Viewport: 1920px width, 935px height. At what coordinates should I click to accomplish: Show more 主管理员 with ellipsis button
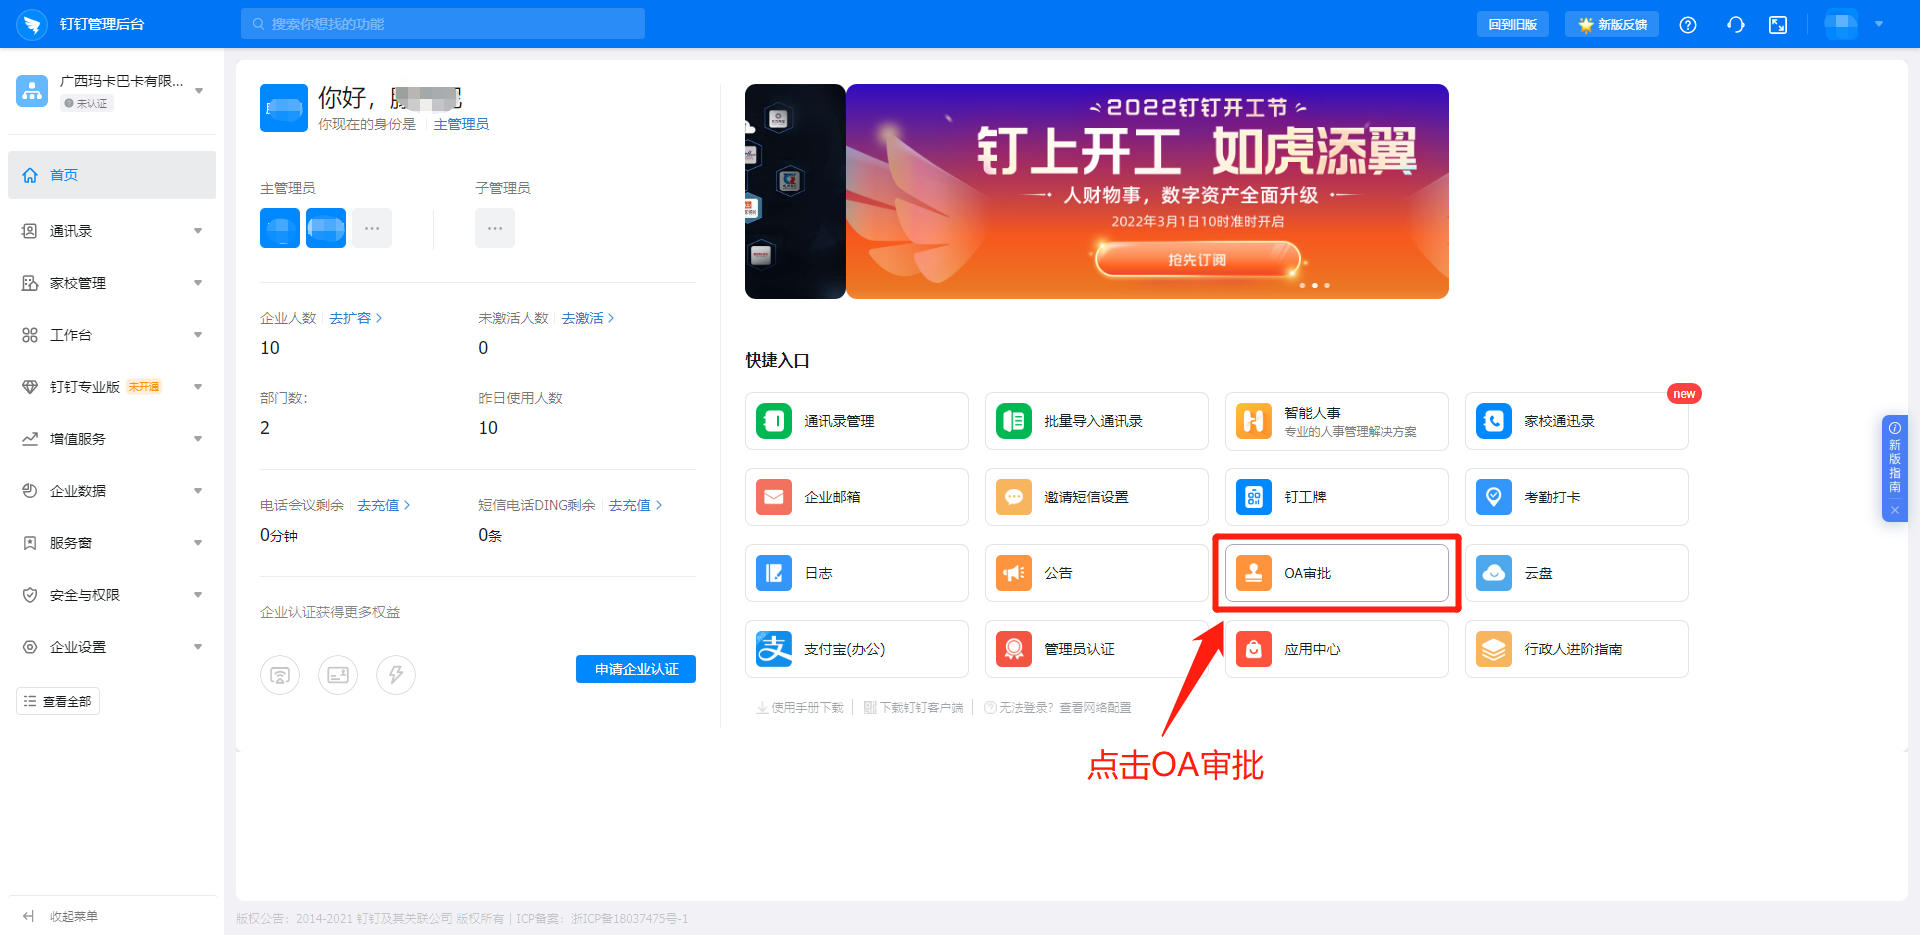click(x=372, y=228)
